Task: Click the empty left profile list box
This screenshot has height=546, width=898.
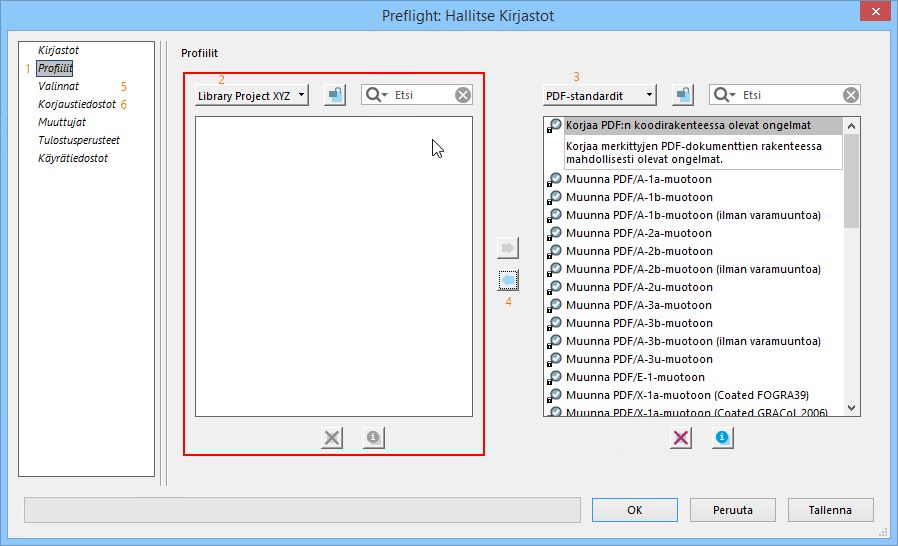Action: pos(334,266)
